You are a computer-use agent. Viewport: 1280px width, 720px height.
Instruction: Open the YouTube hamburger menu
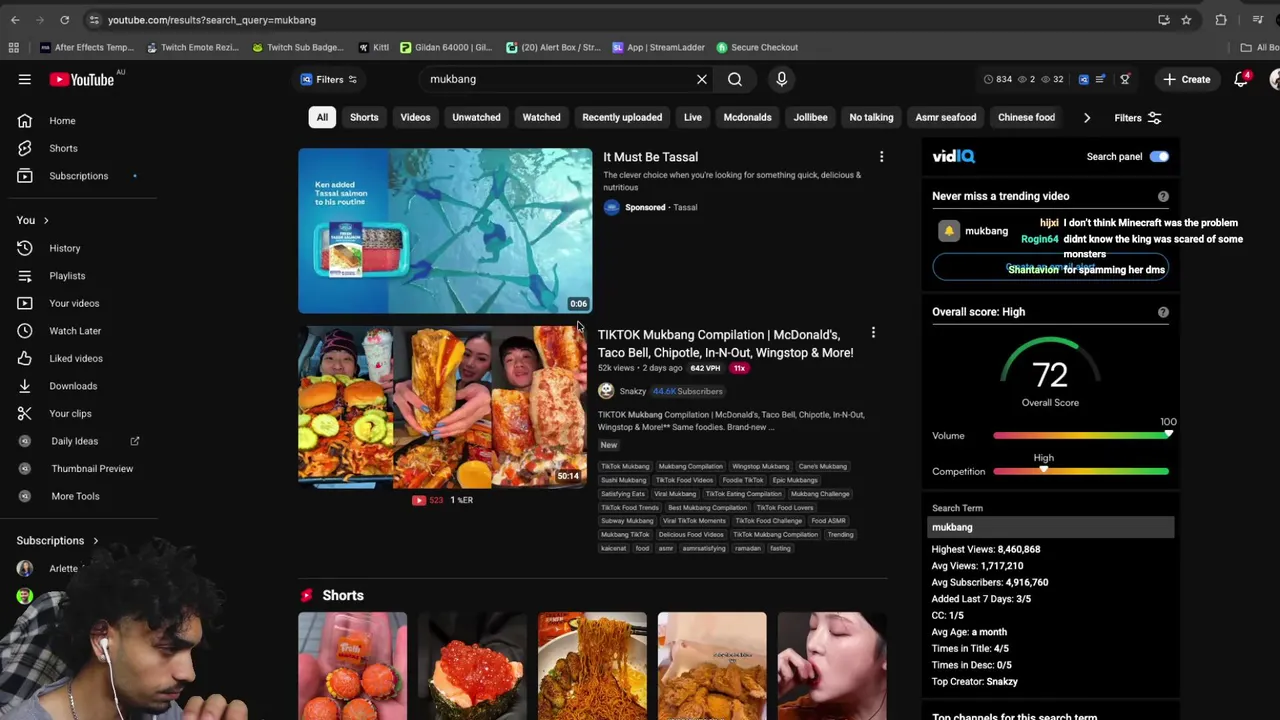pos(24,79)
